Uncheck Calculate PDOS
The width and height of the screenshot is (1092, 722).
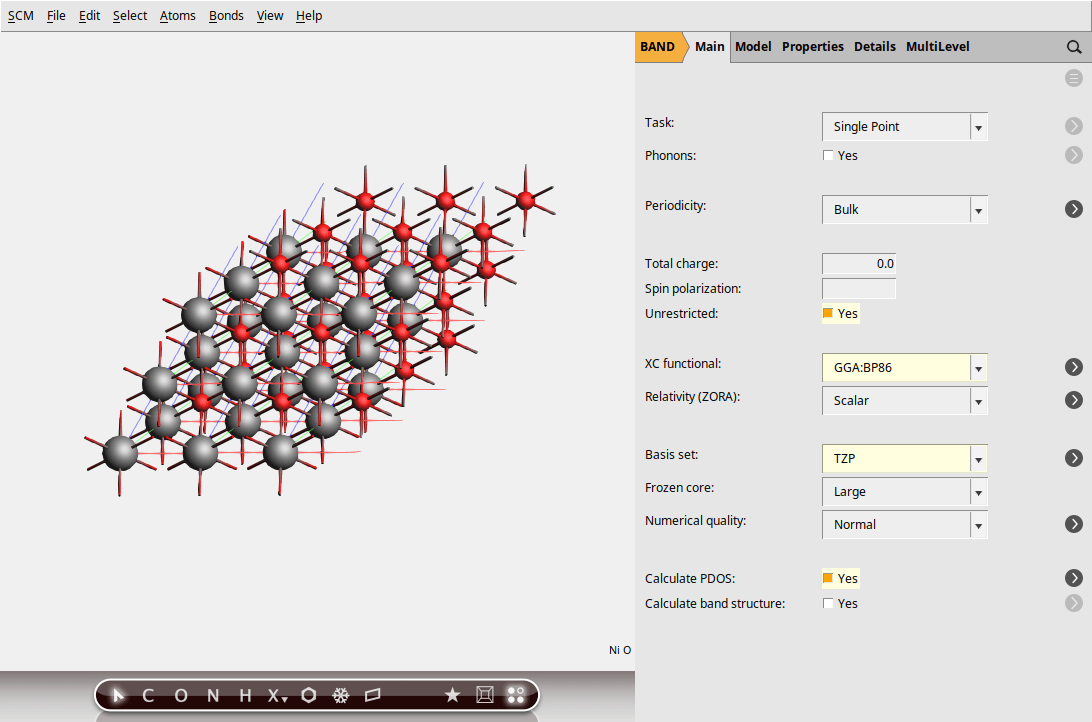pos(831,578)
